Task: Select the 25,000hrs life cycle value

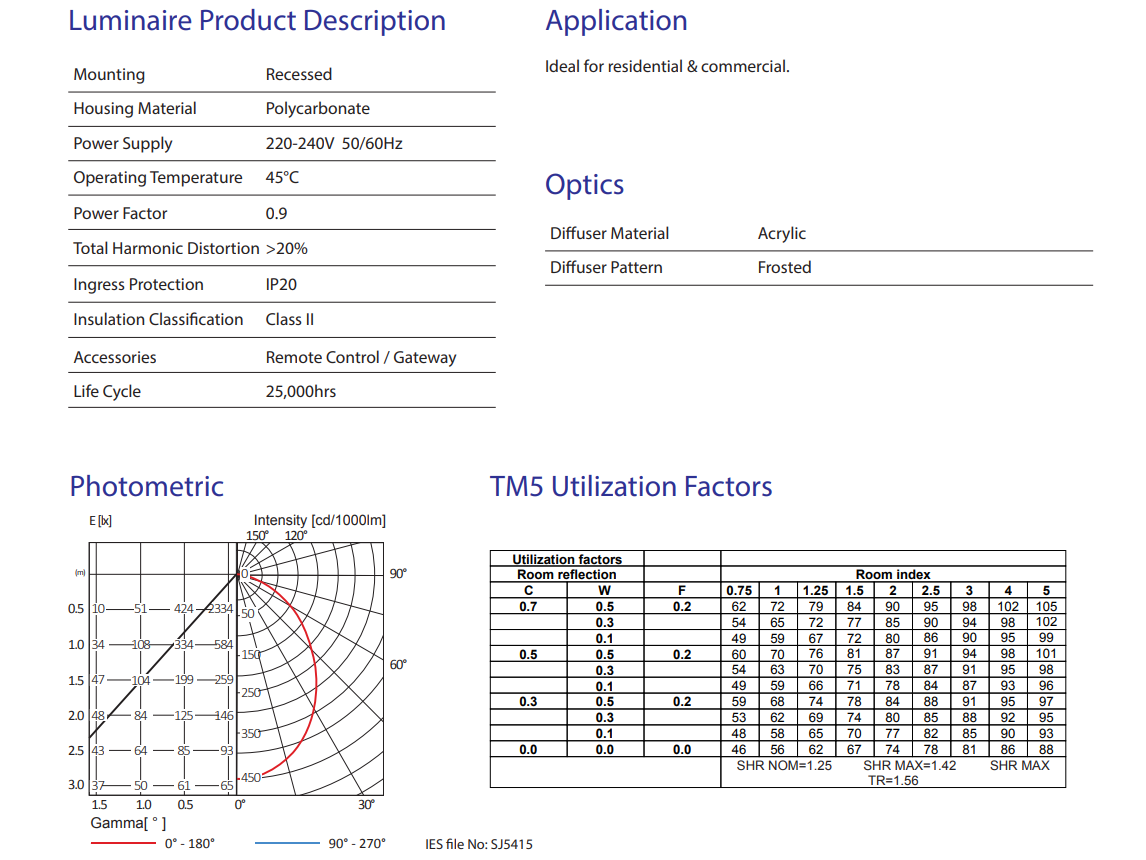Action: [x=301, y=392]
